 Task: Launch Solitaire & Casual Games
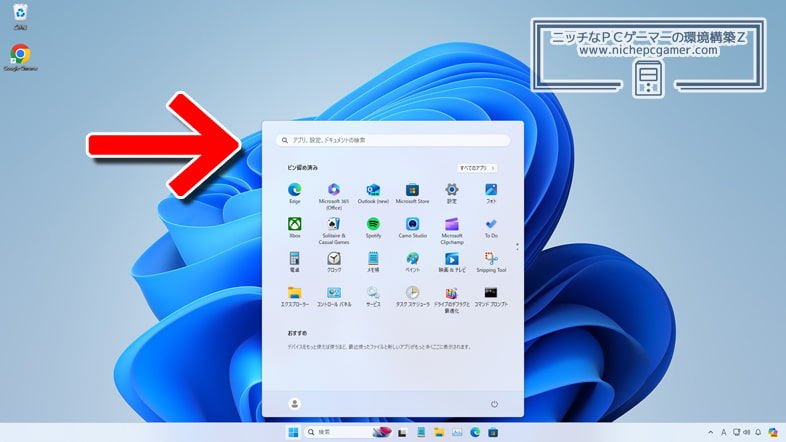tap(334, 231)
